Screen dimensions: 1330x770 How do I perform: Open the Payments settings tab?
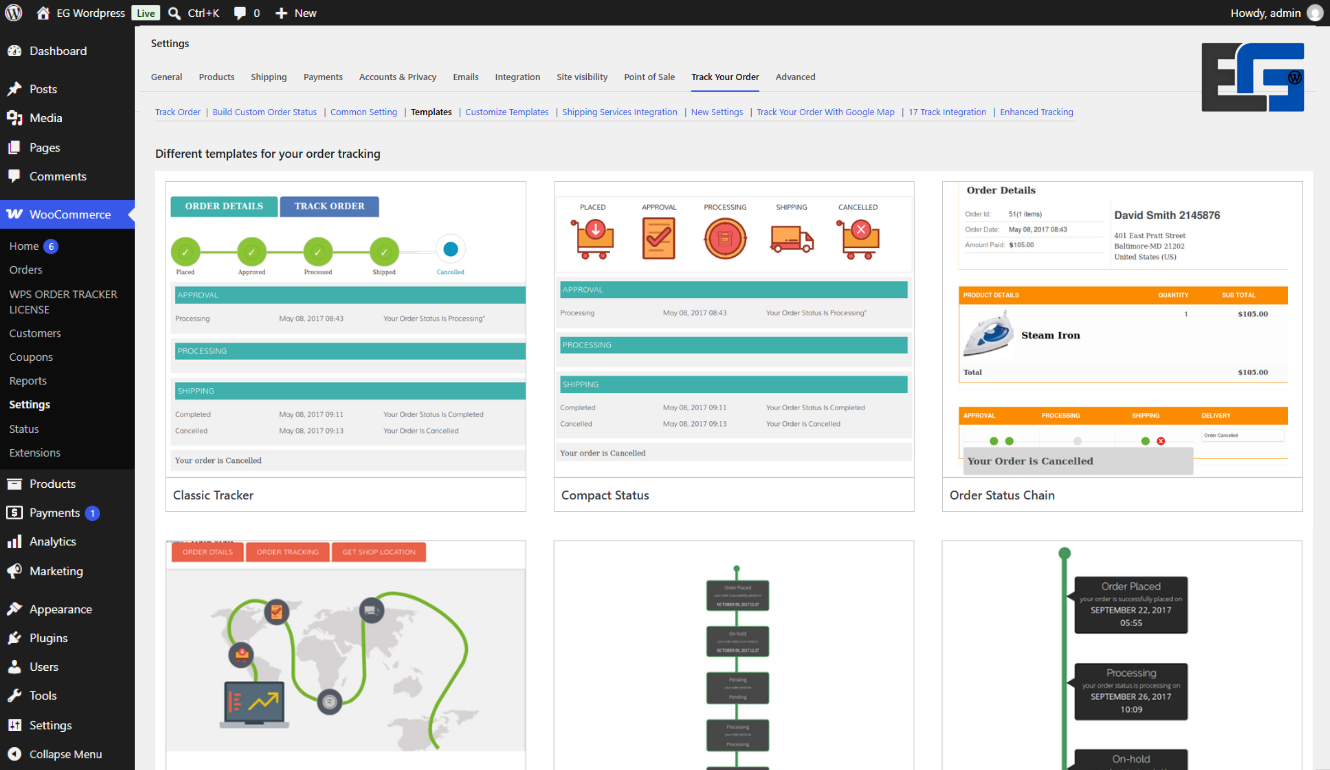click(x=323, y=77)
